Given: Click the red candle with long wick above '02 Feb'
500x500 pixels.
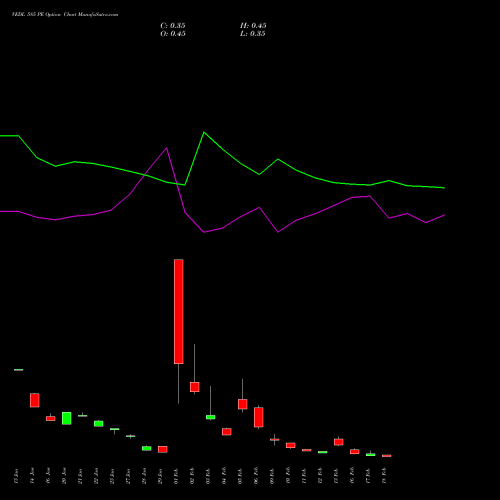Looking at the screenshot, I should [195, 387].
